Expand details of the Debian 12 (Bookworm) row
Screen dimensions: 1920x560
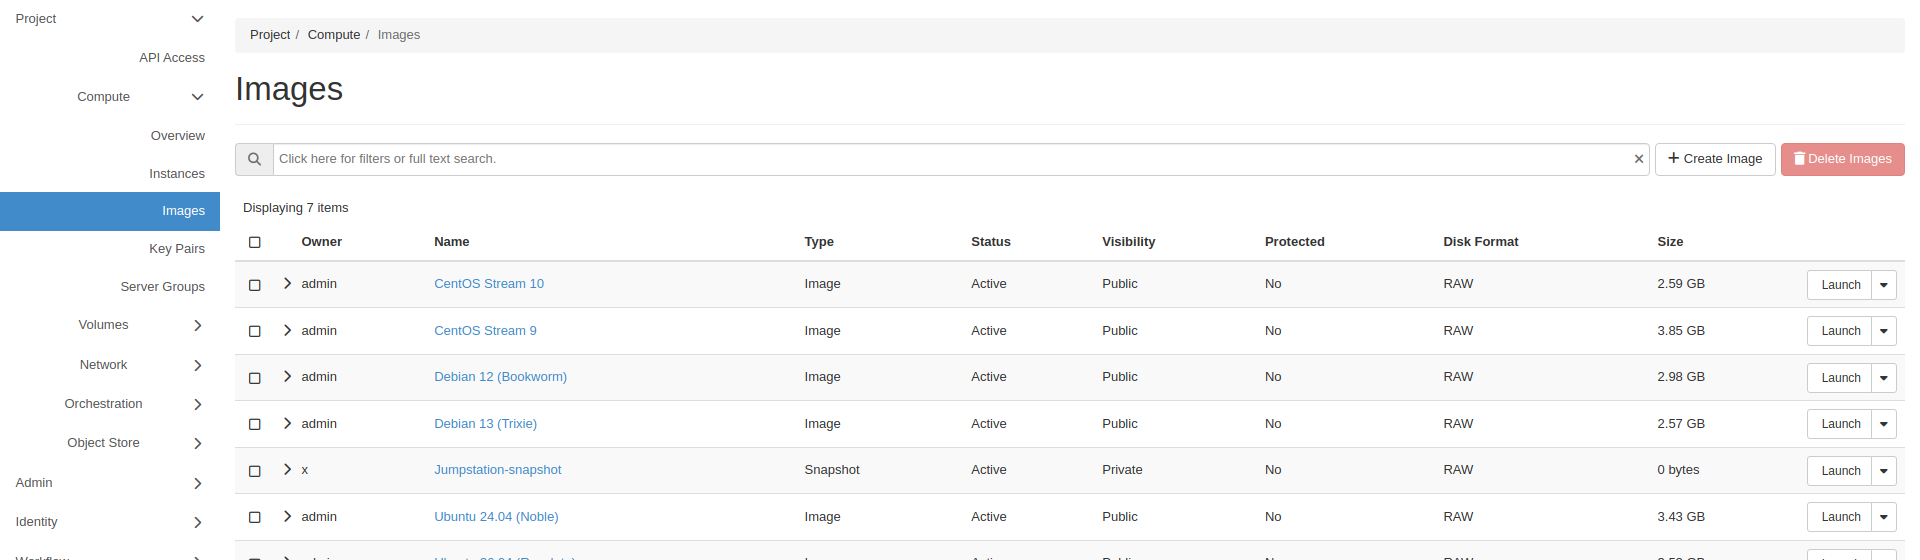(287, 377)
